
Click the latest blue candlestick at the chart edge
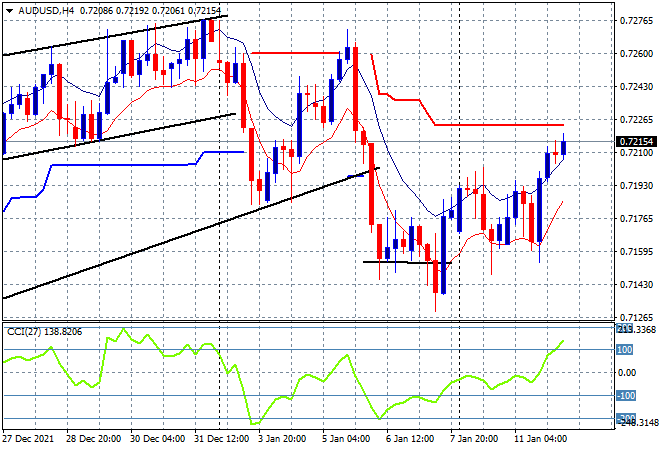[x=564, y=147]
